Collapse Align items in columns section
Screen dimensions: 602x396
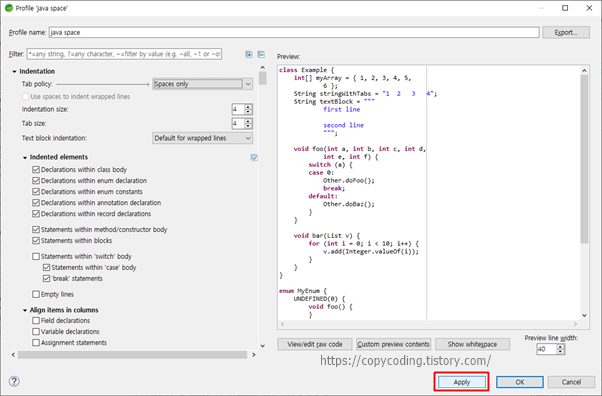25,310
